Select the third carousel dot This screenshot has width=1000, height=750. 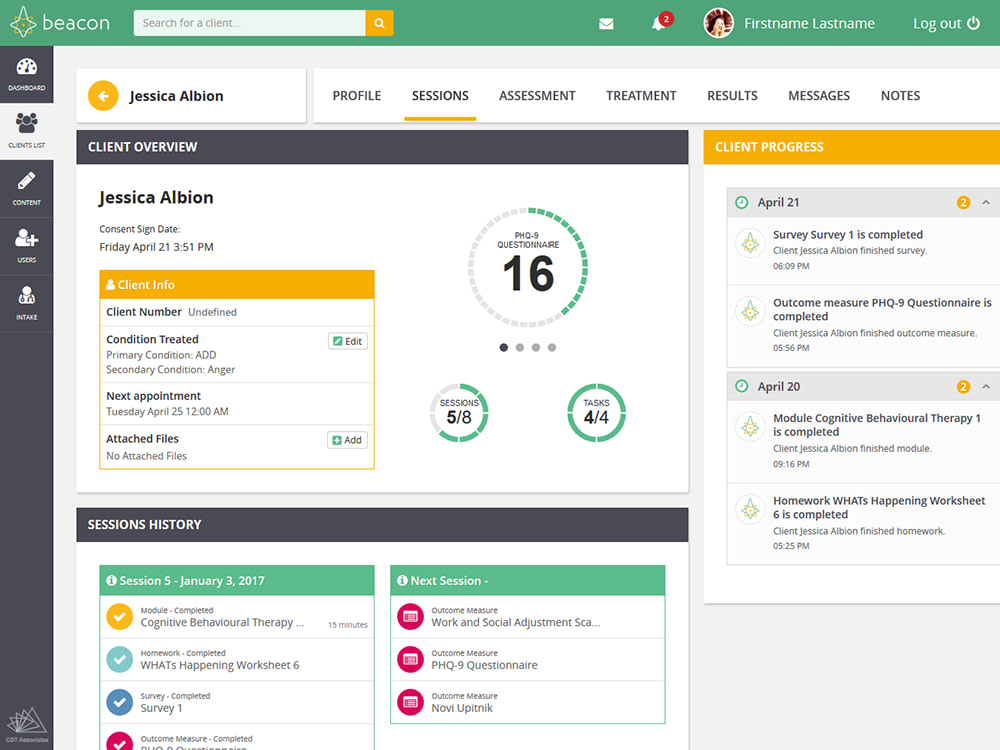(536, 348)
